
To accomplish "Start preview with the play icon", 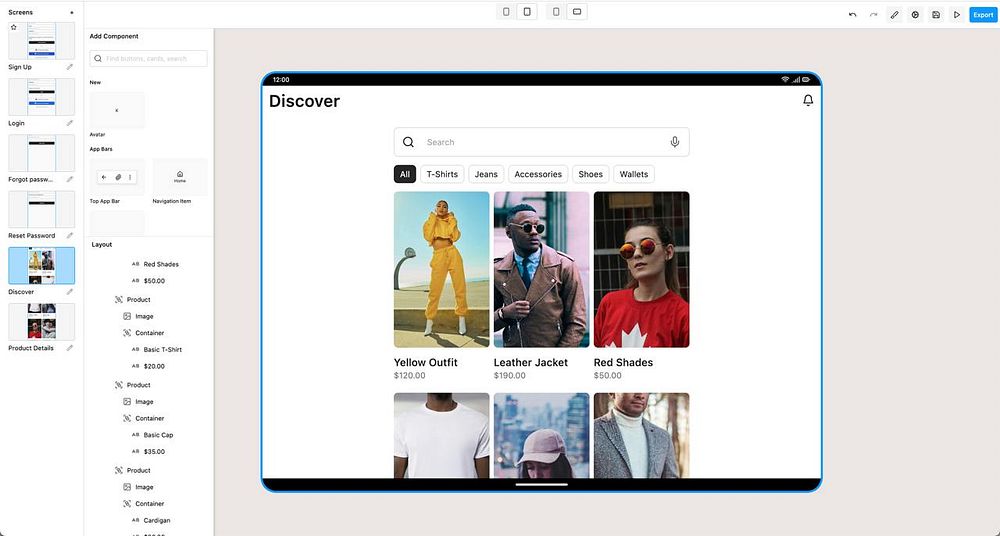I will [x=957, y=15].
